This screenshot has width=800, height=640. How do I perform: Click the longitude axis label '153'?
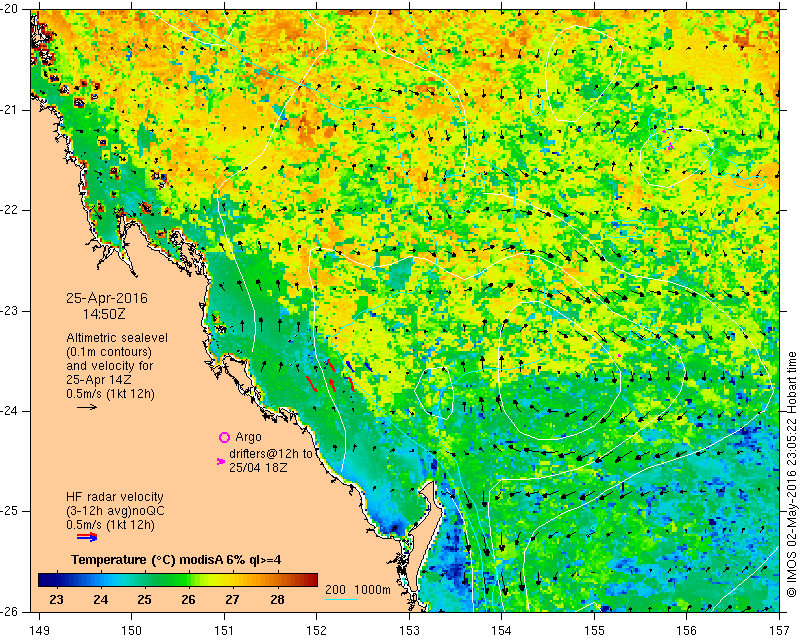[409, 631]
